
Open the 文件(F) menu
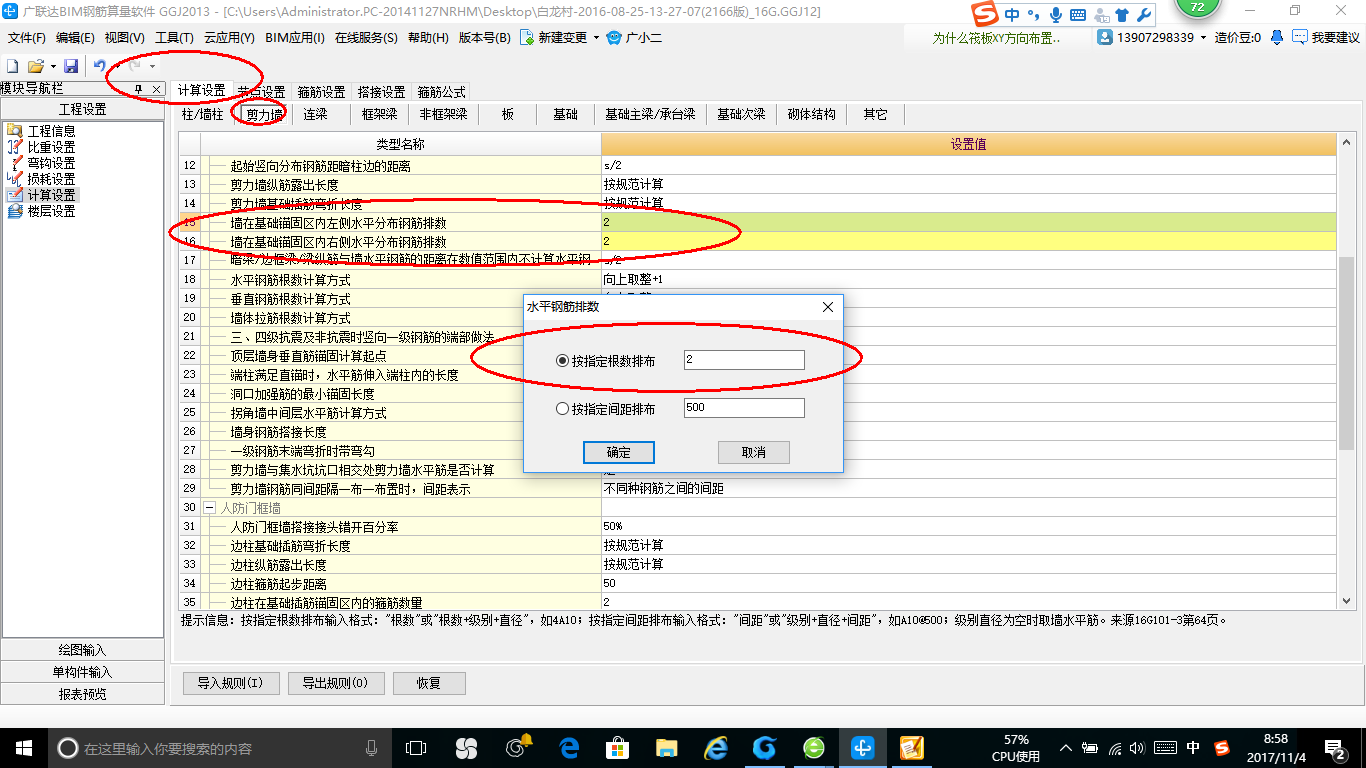27,38
